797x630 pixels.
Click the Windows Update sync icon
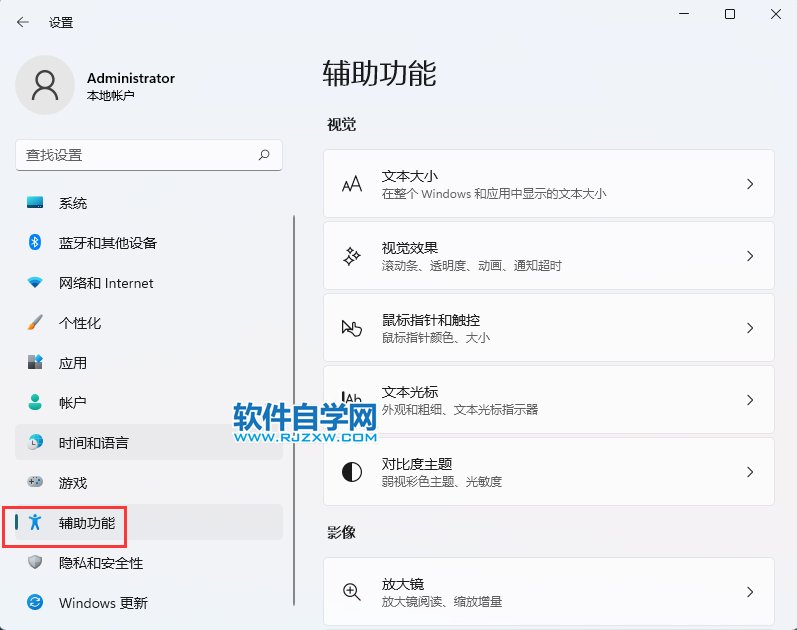tap(35, 603)
